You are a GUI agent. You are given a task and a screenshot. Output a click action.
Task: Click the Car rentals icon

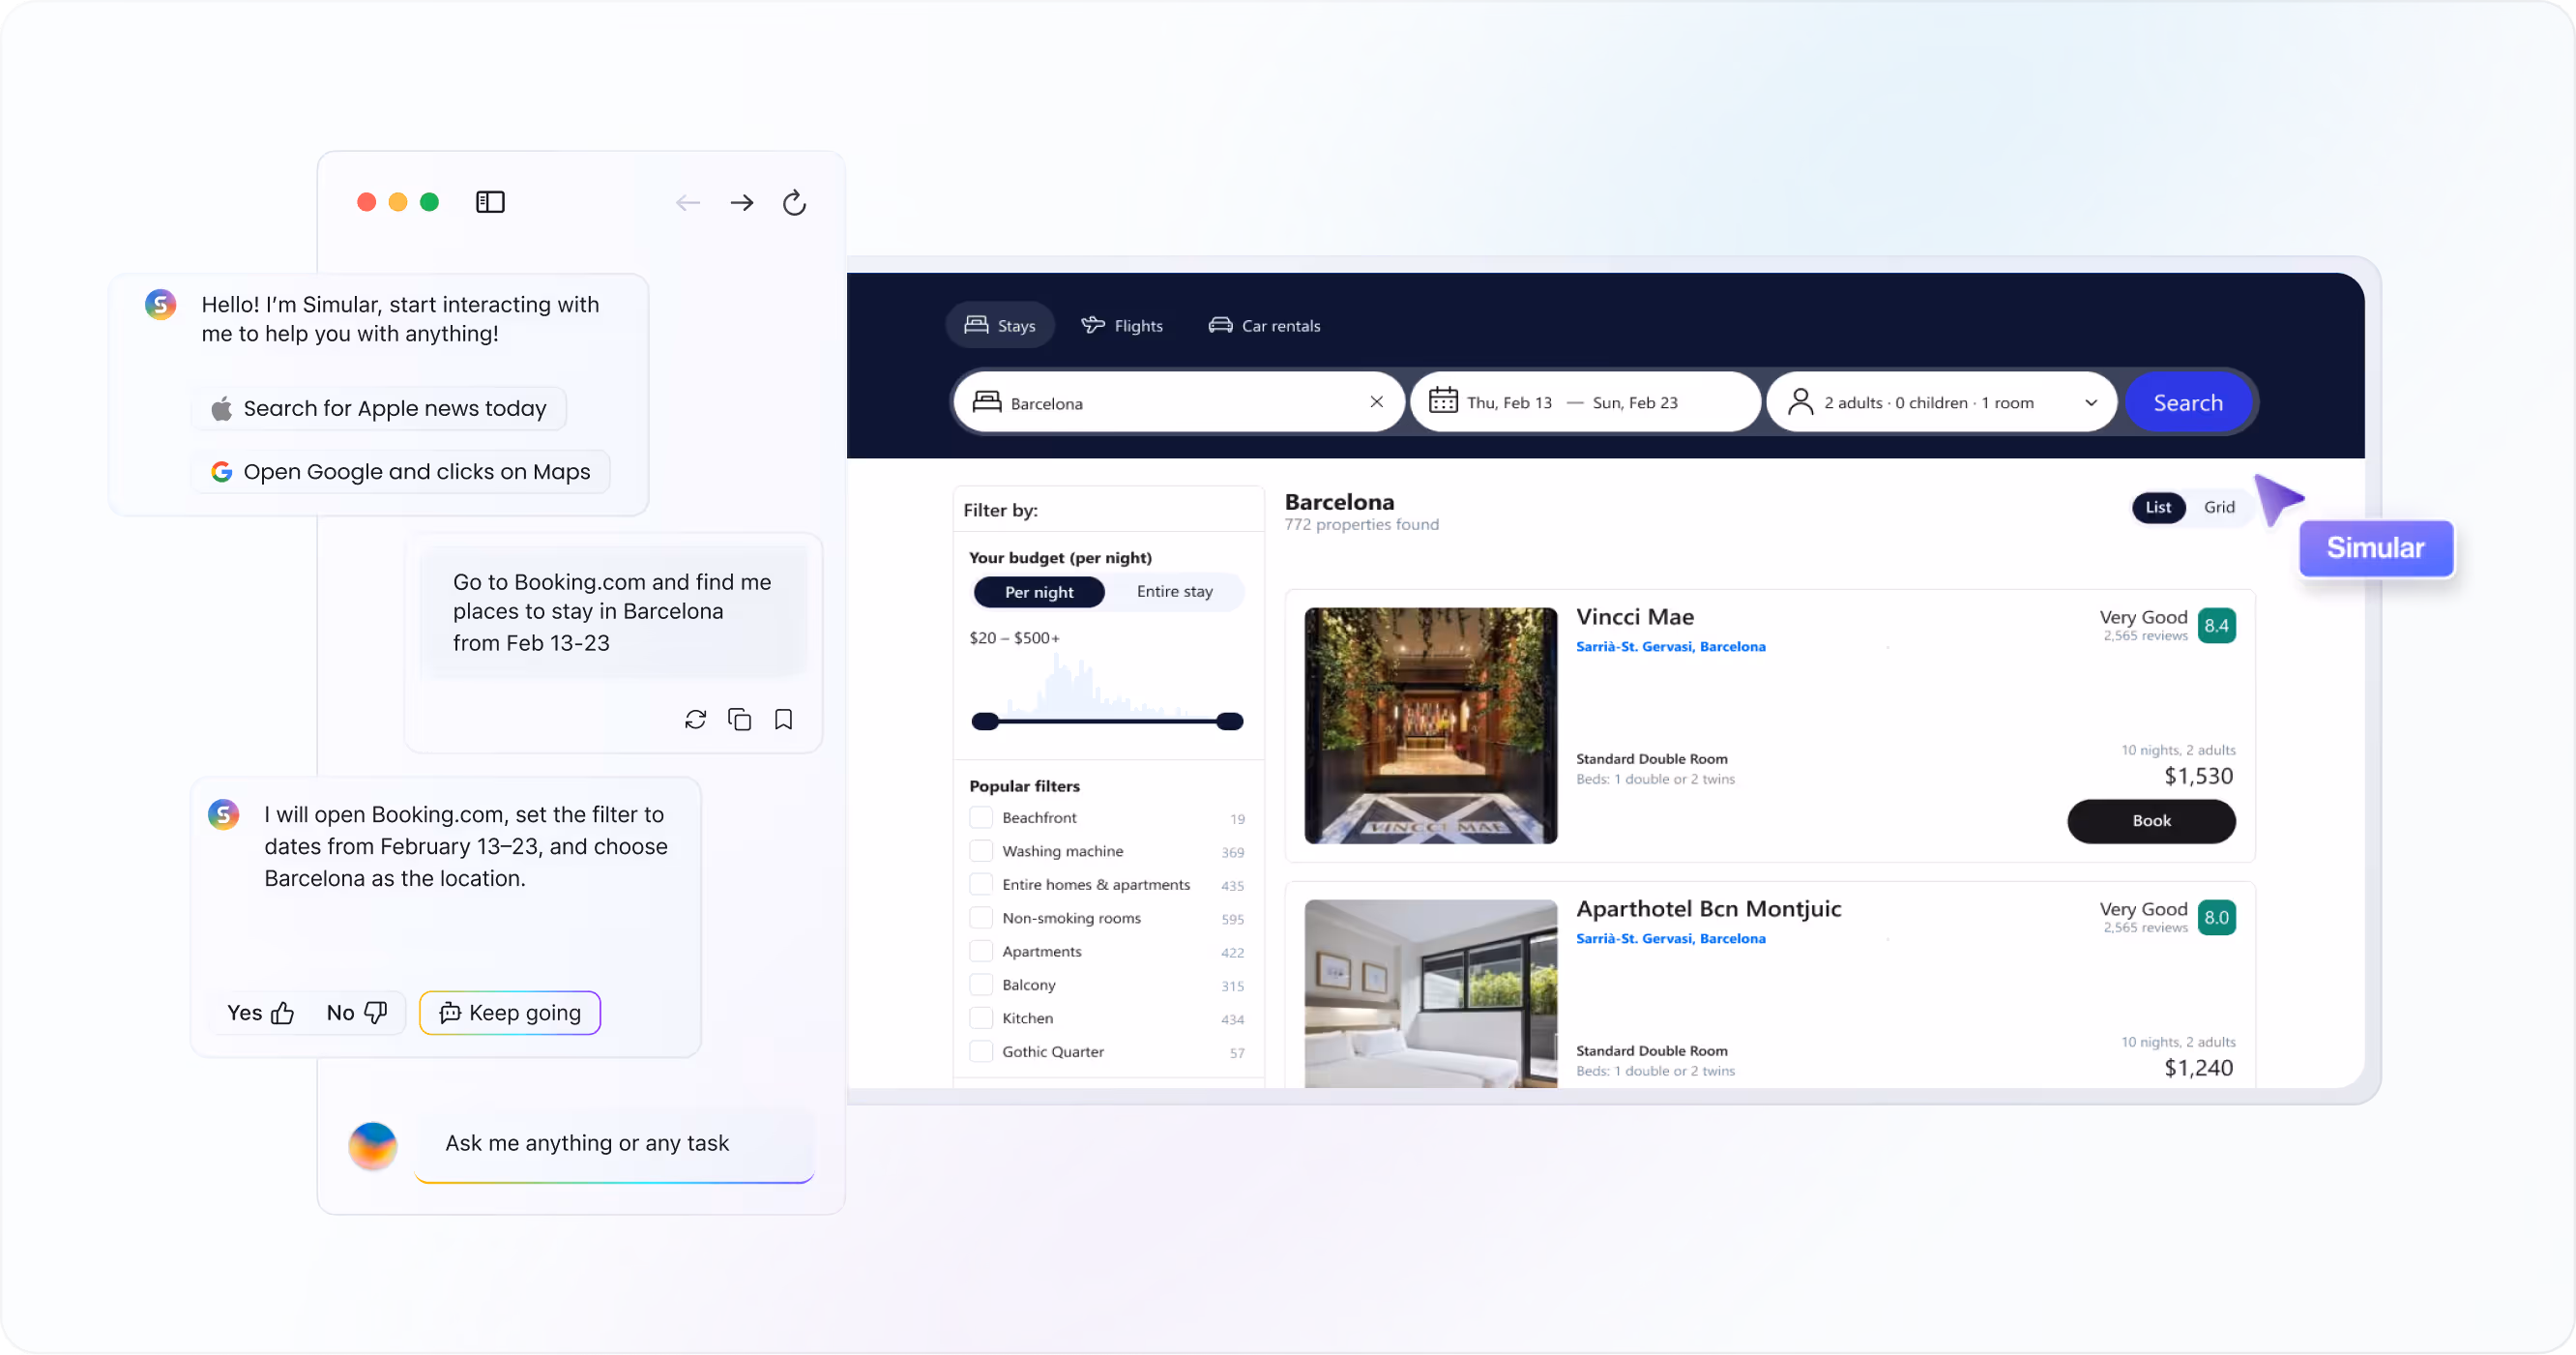point(1220,324)
